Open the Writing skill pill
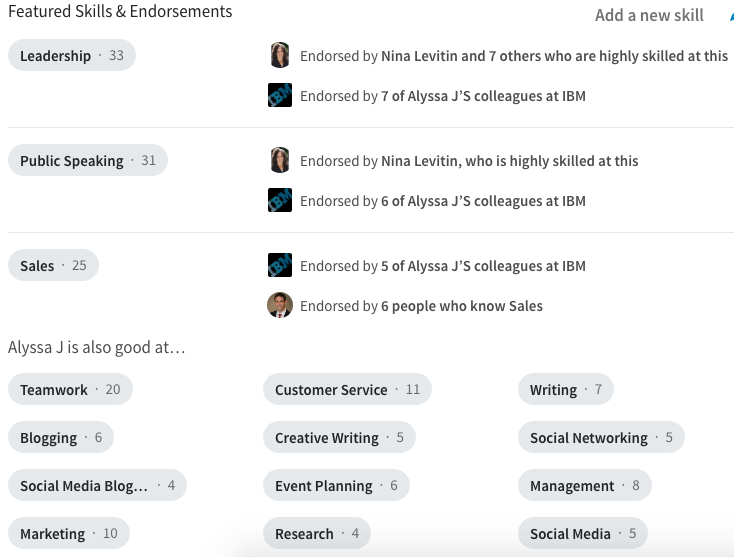The image size is (734, 557). tap(565, 390)
